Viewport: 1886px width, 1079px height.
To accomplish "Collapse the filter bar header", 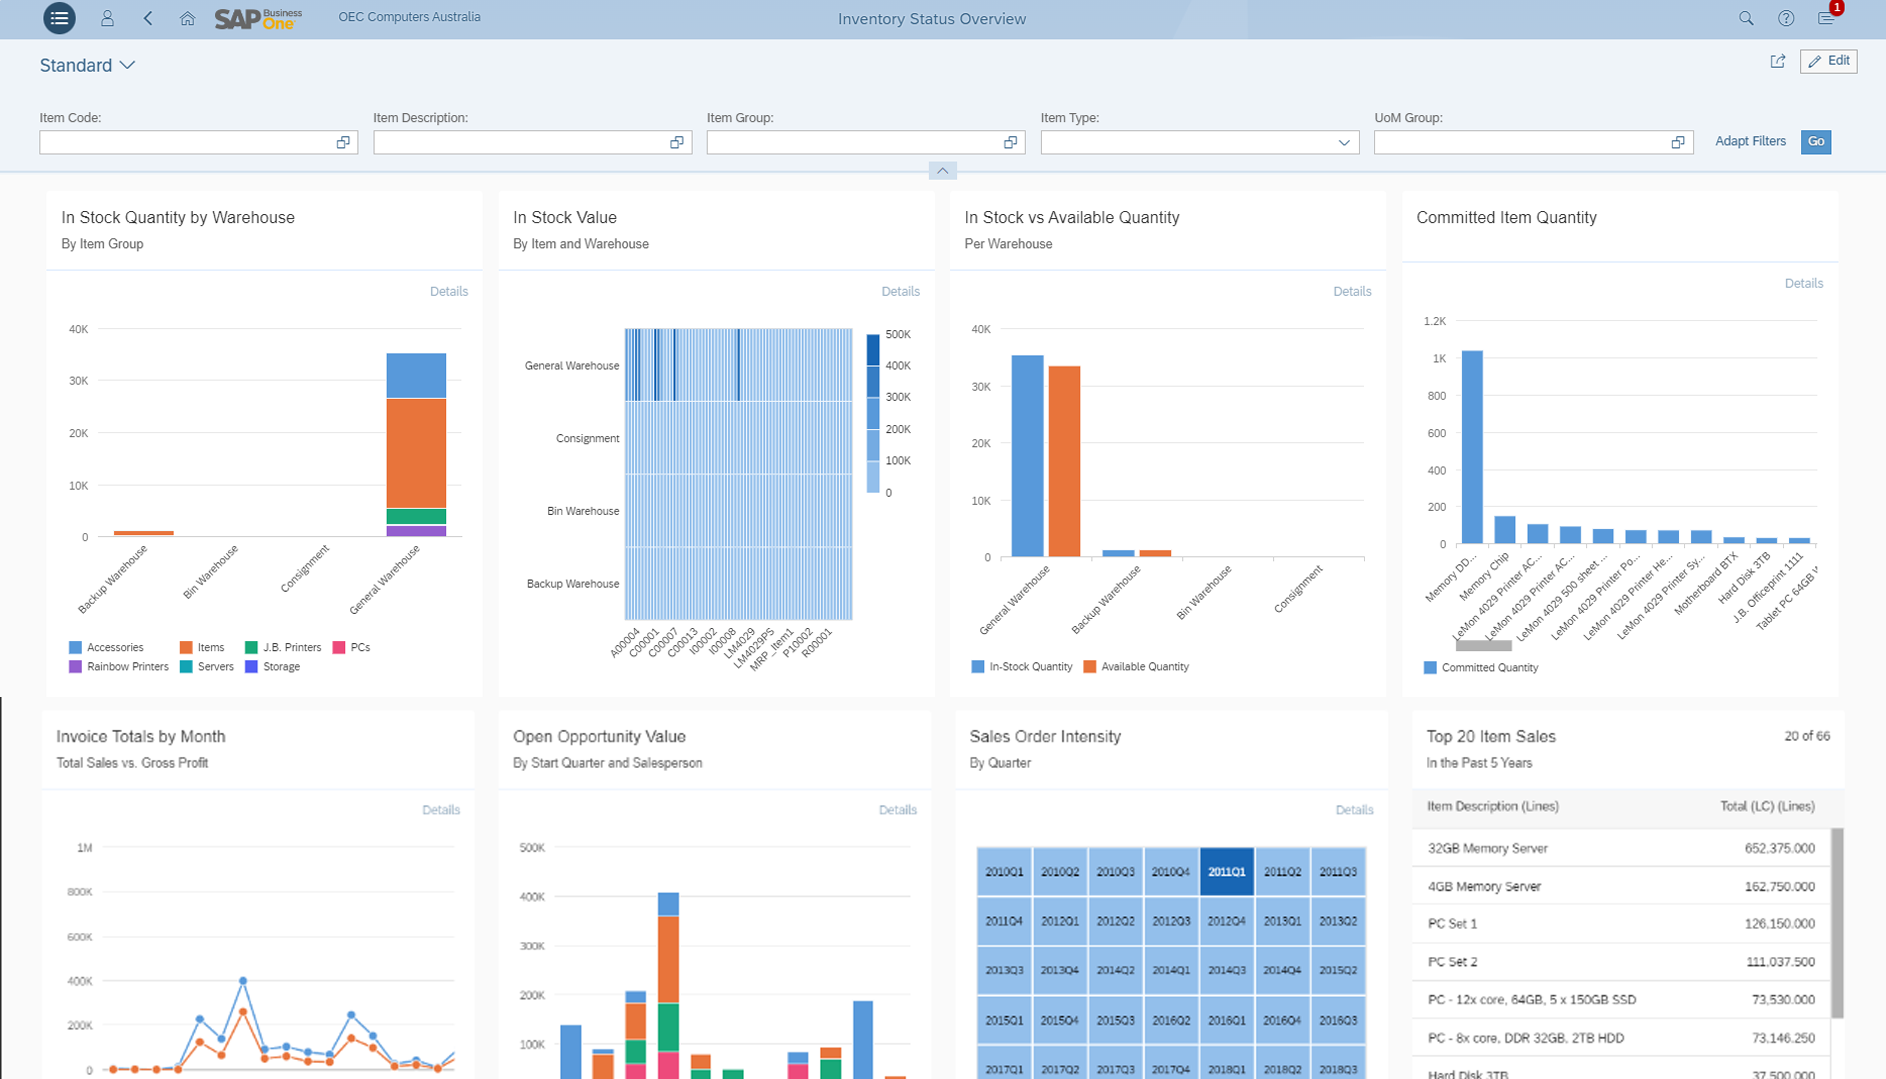I will tap(942, 171).
